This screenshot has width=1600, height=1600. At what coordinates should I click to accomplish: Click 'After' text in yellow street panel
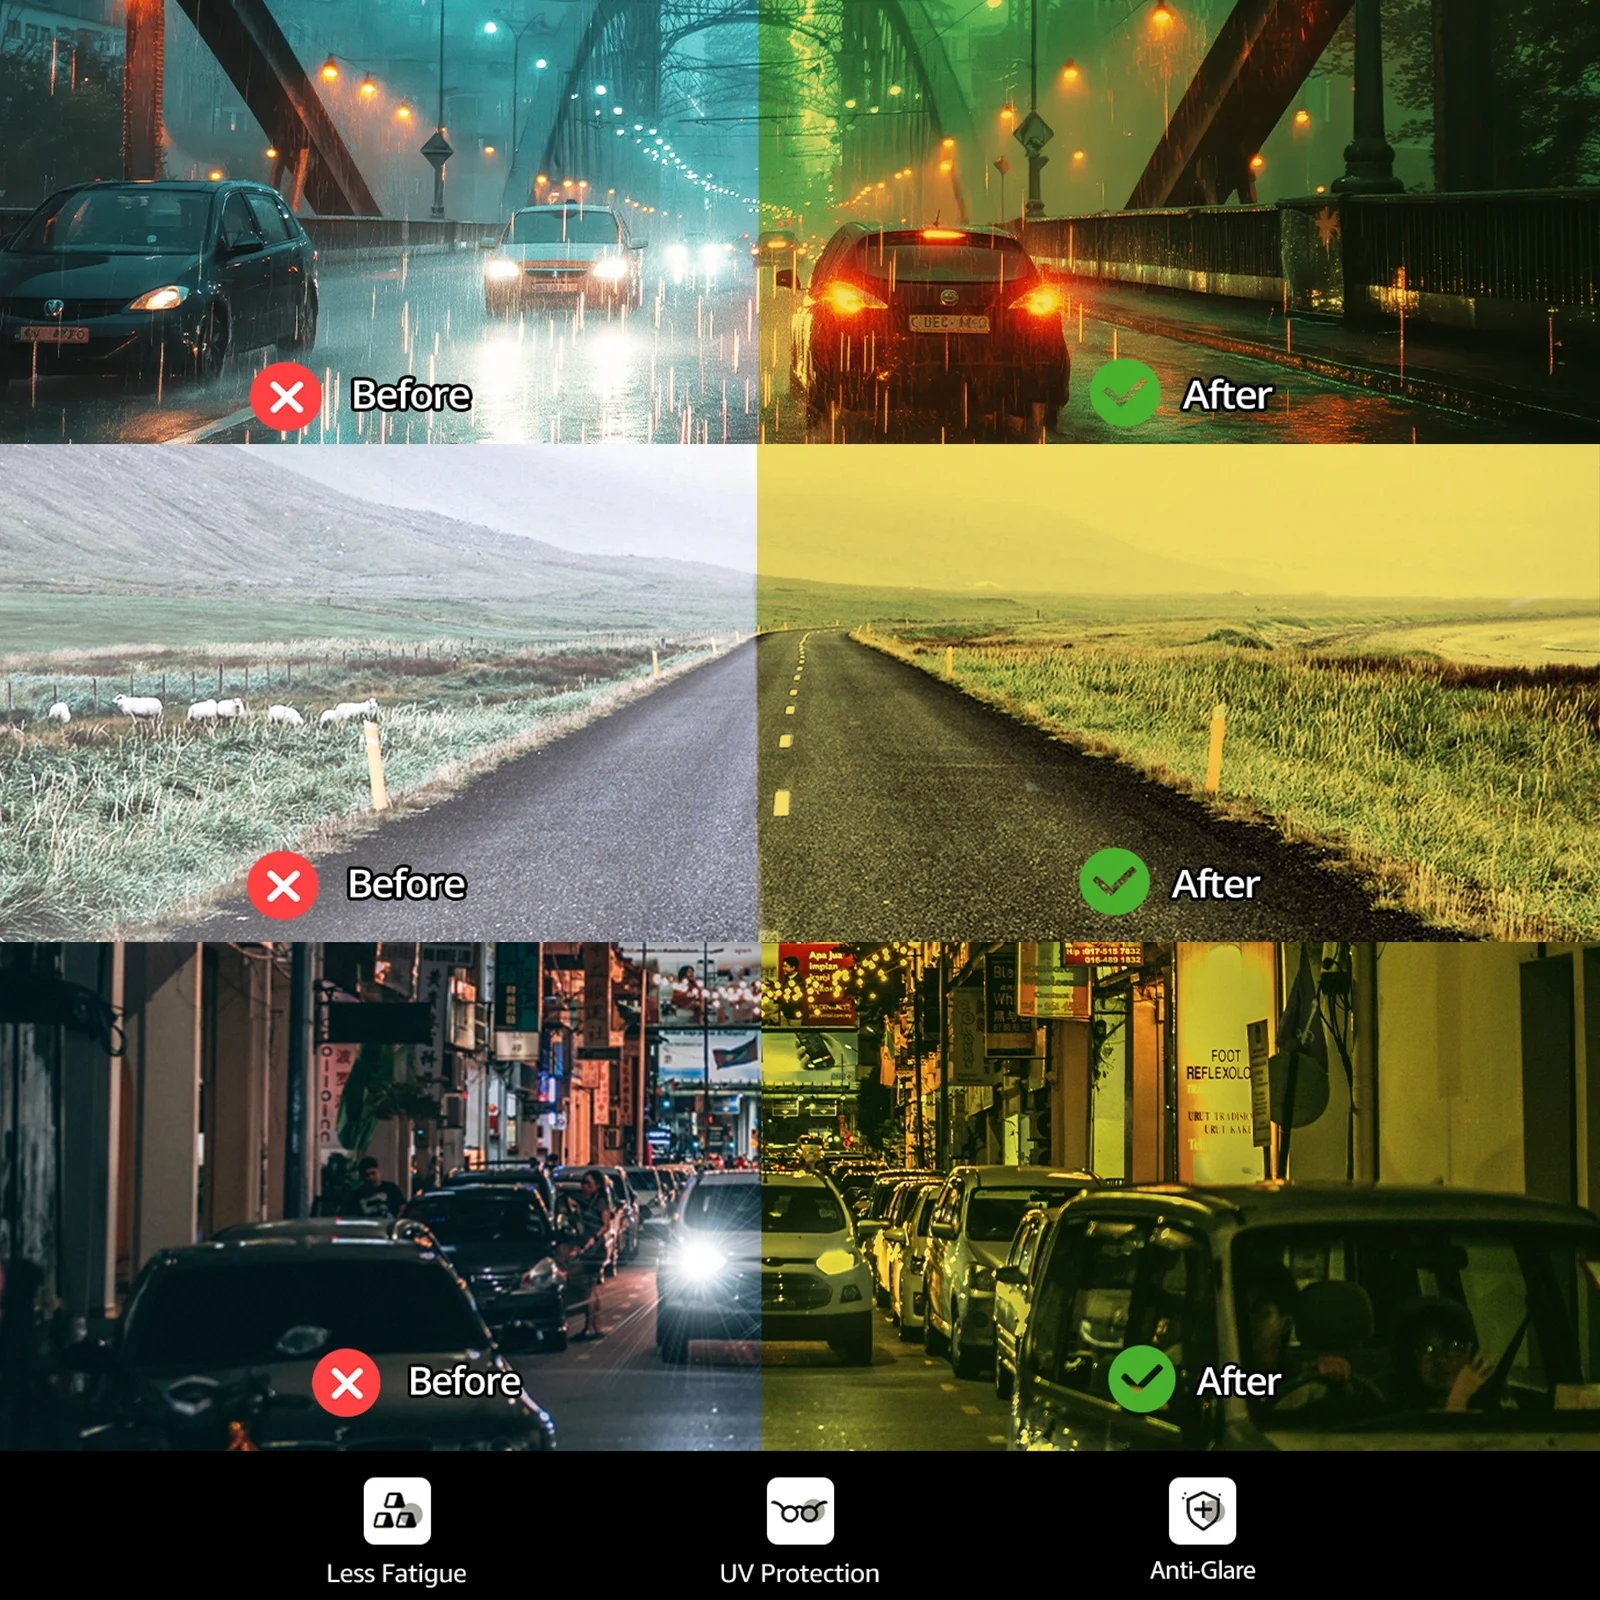tap(1238, 1381)
